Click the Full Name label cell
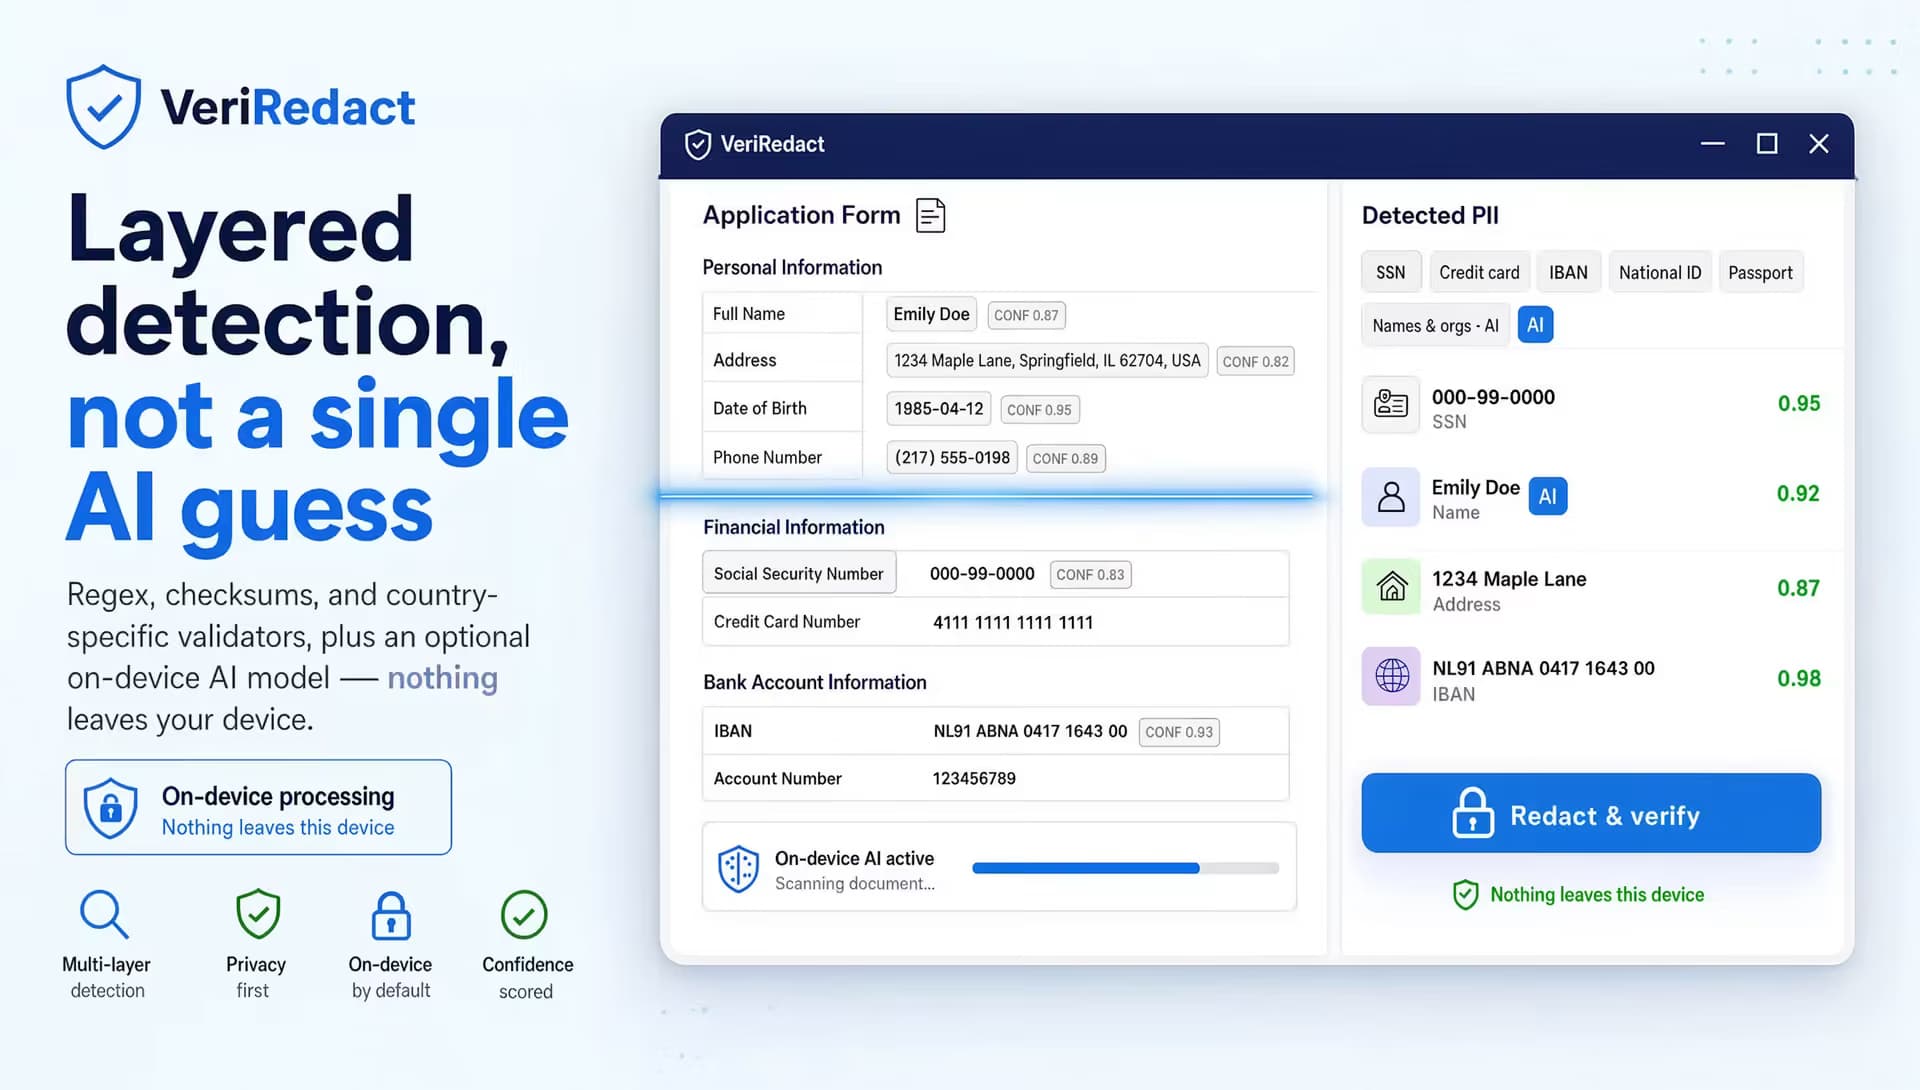 tap(782, 313)
